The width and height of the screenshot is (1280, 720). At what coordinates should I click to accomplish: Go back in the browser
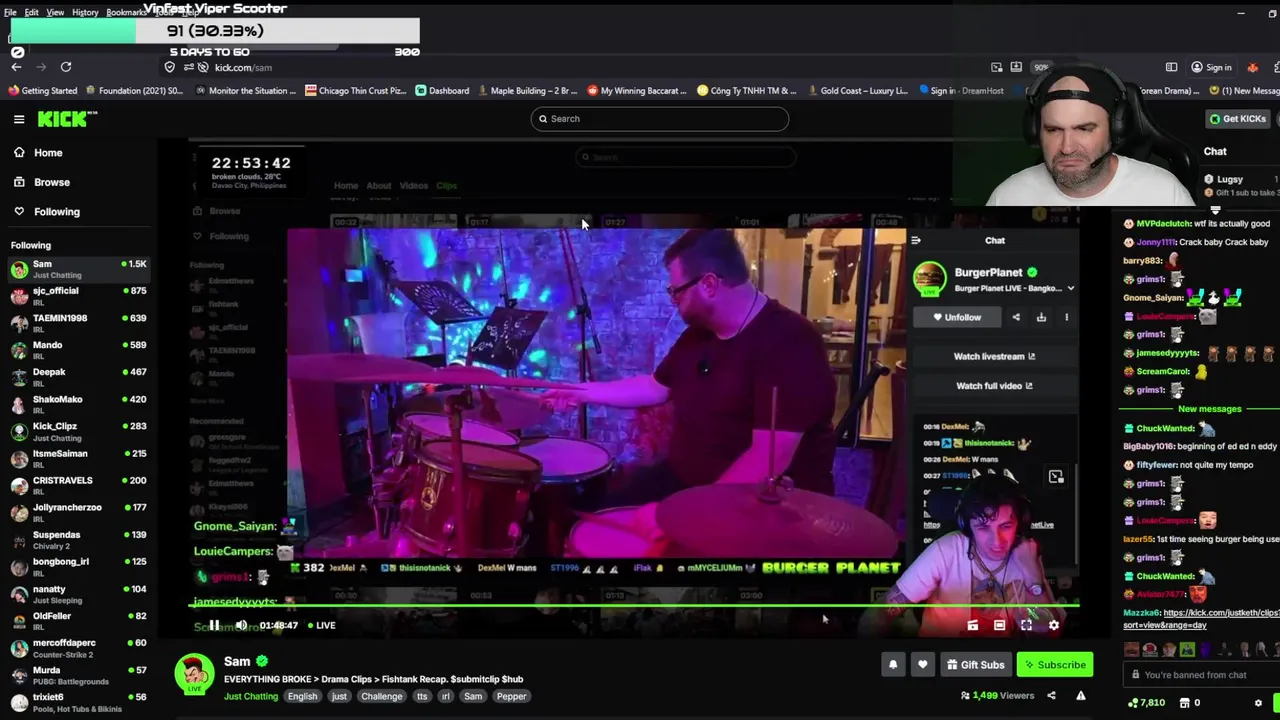pos(16,67)
